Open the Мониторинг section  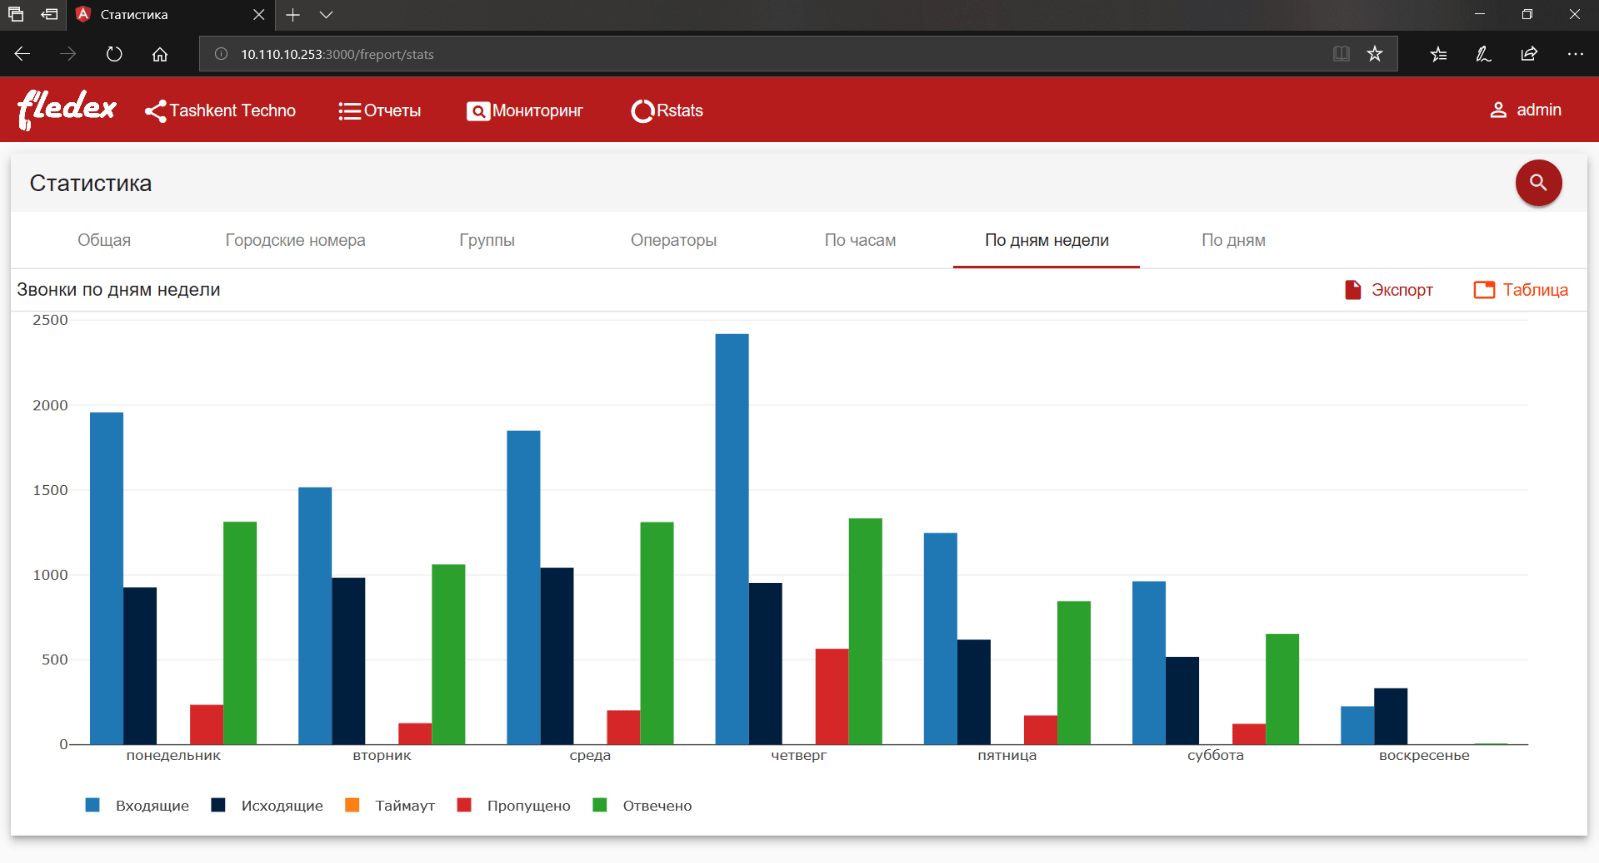pyautogui.click(x=525, y=111)
